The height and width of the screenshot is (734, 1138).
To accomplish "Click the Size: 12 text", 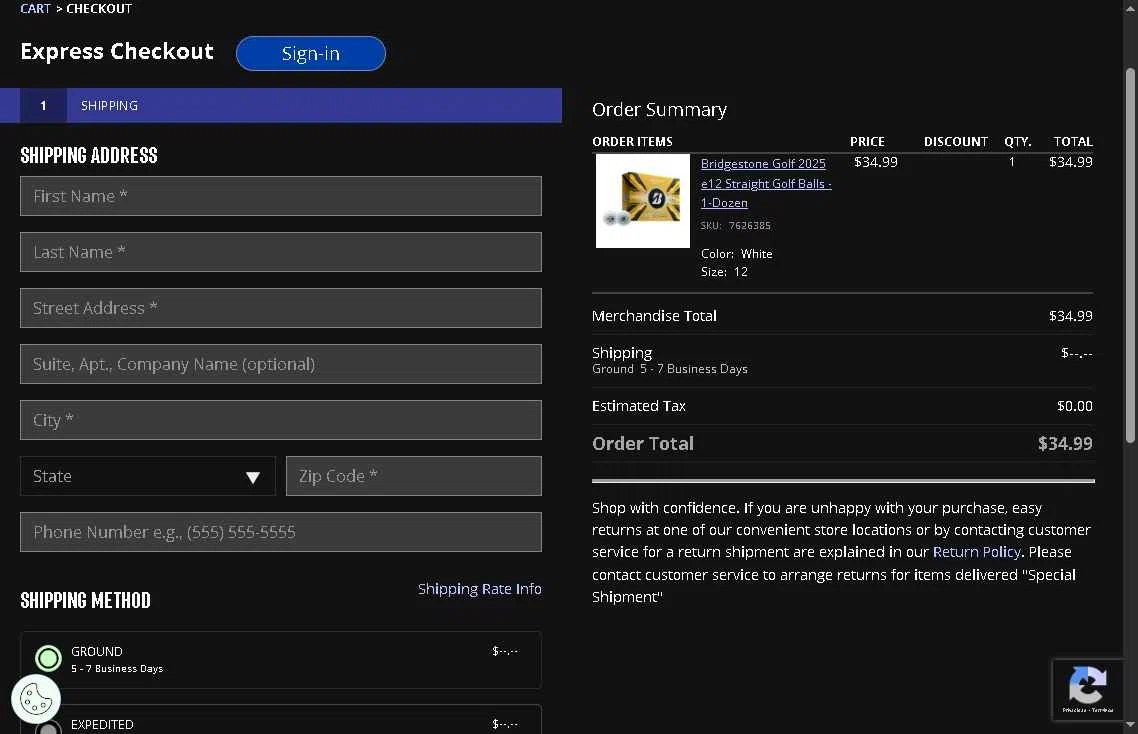I will pos(724,272).
